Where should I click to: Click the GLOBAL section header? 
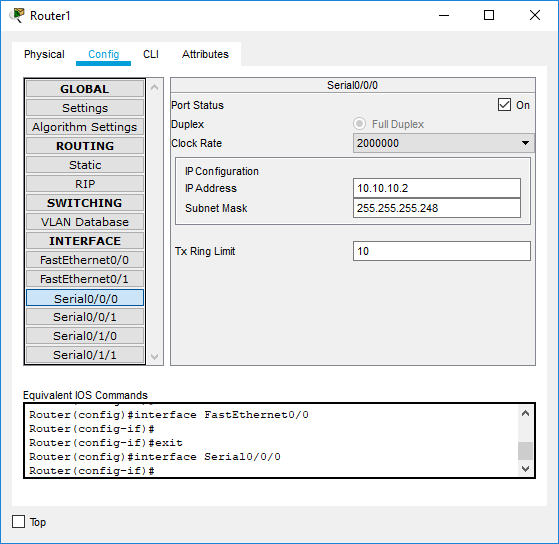[85, 89]
